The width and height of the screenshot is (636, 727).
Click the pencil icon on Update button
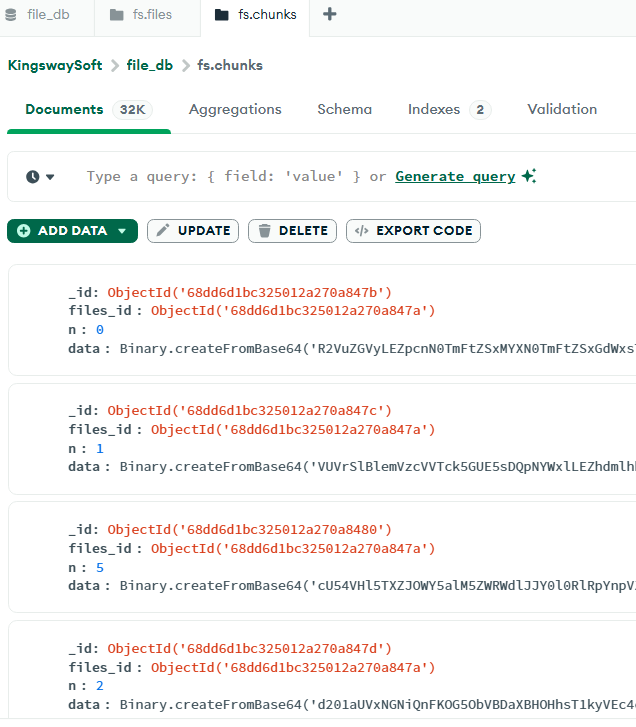click(x=163, y=231)
